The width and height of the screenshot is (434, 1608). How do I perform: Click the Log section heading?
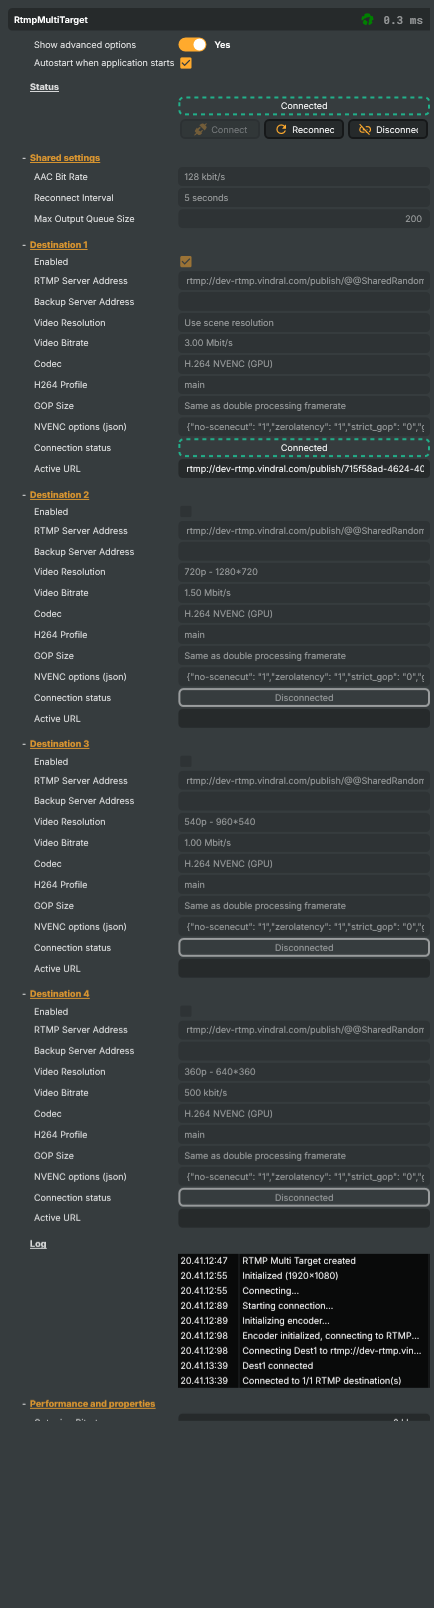(x=38, y=1244)
